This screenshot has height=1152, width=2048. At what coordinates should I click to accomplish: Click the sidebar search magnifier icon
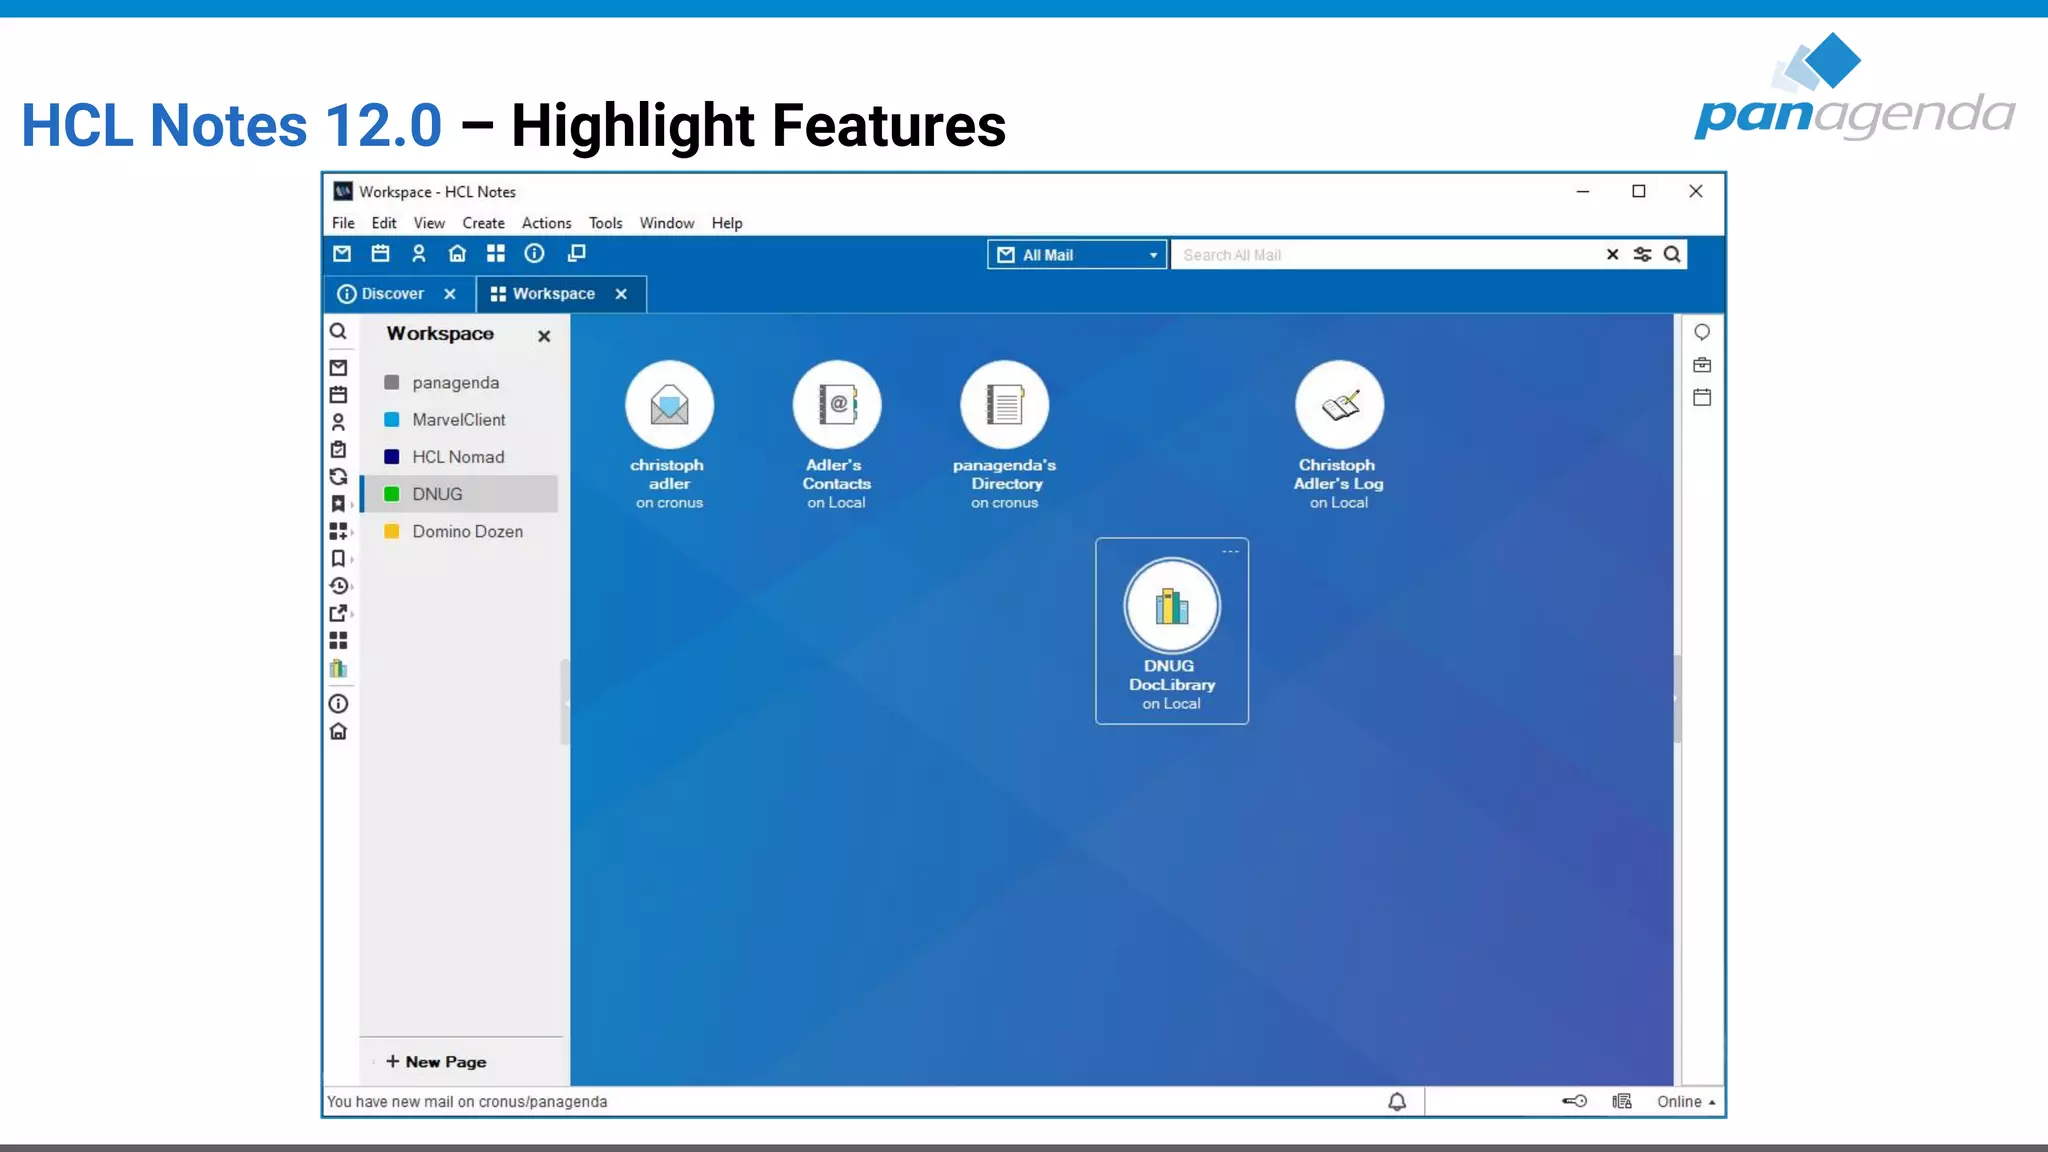point(338,331)
